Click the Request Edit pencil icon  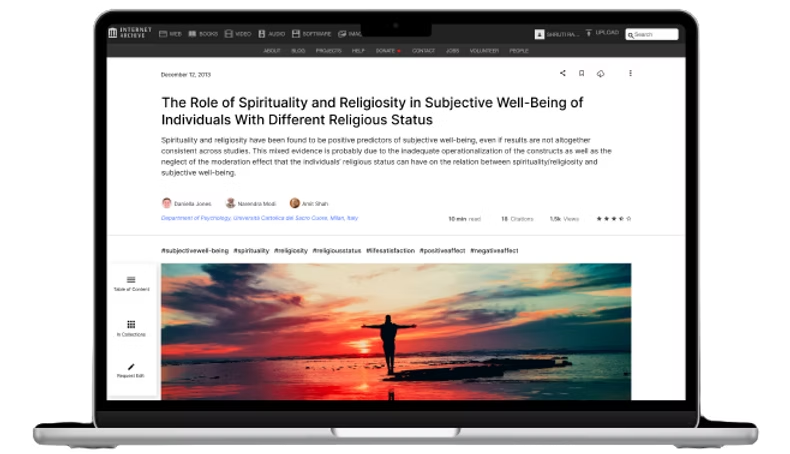click(131, 370)
